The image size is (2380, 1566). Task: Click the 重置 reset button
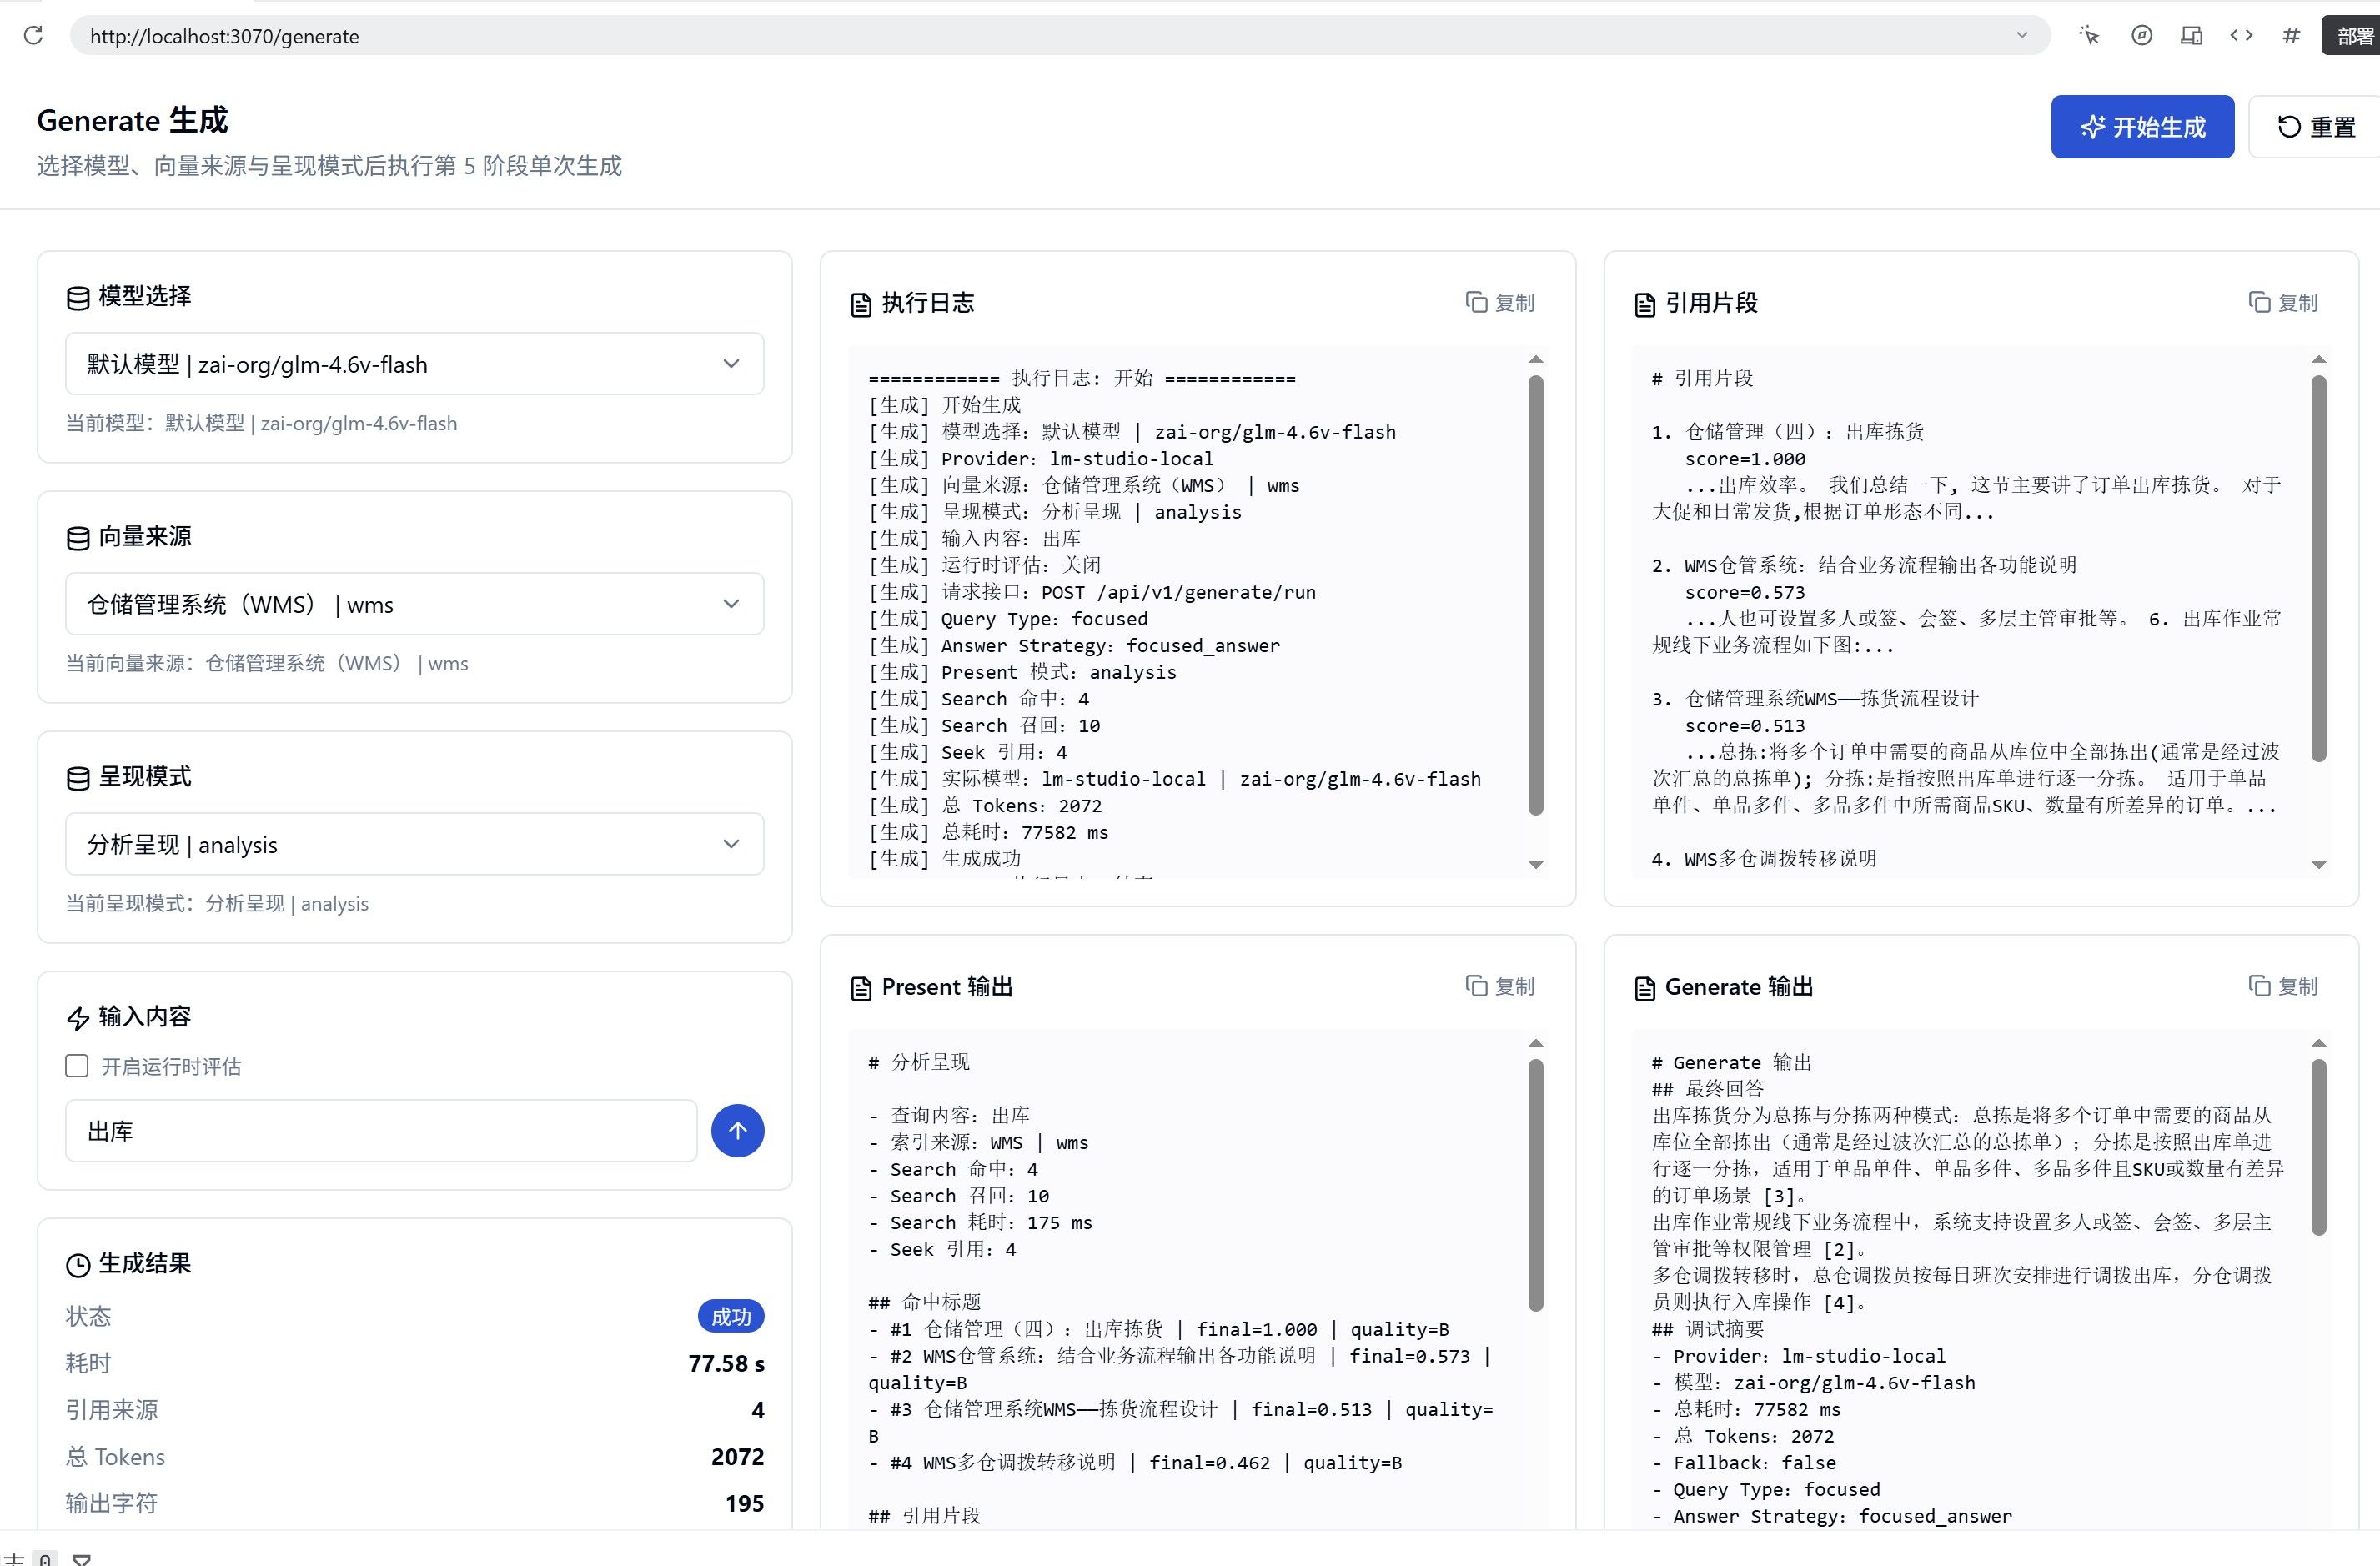tap(2315, 127)
